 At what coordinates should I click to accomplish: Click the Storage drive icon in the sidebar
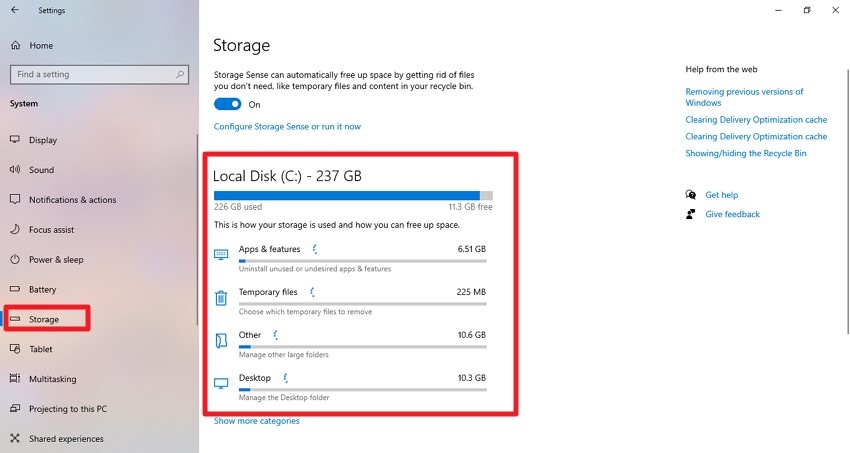(x=15, y=319)
